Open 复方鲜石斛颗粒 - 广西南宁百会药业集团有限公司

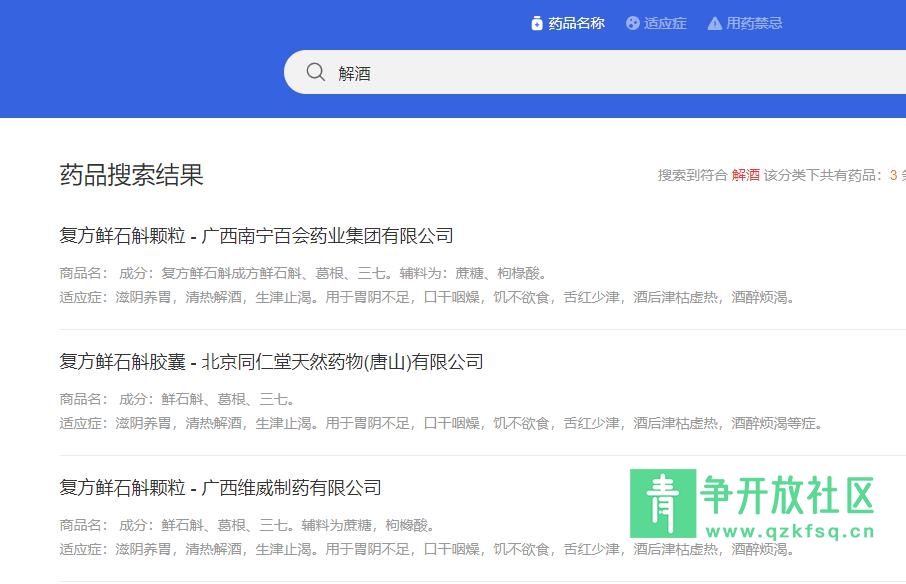tap(256, 236)
